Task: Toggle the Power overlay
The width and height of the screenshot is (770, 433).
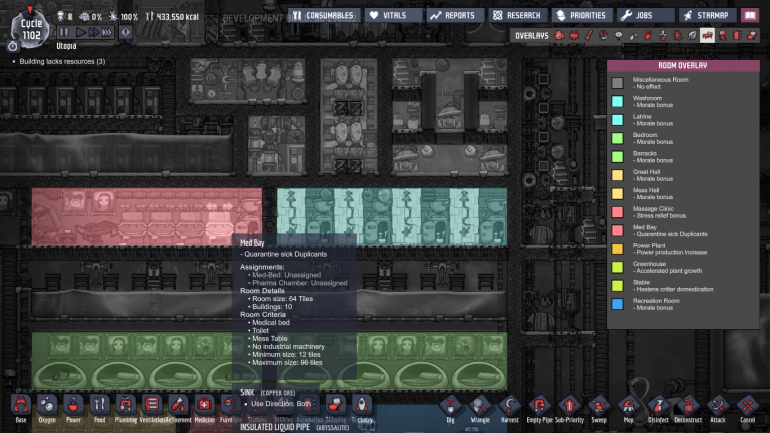Action: (x=574, y=35)
